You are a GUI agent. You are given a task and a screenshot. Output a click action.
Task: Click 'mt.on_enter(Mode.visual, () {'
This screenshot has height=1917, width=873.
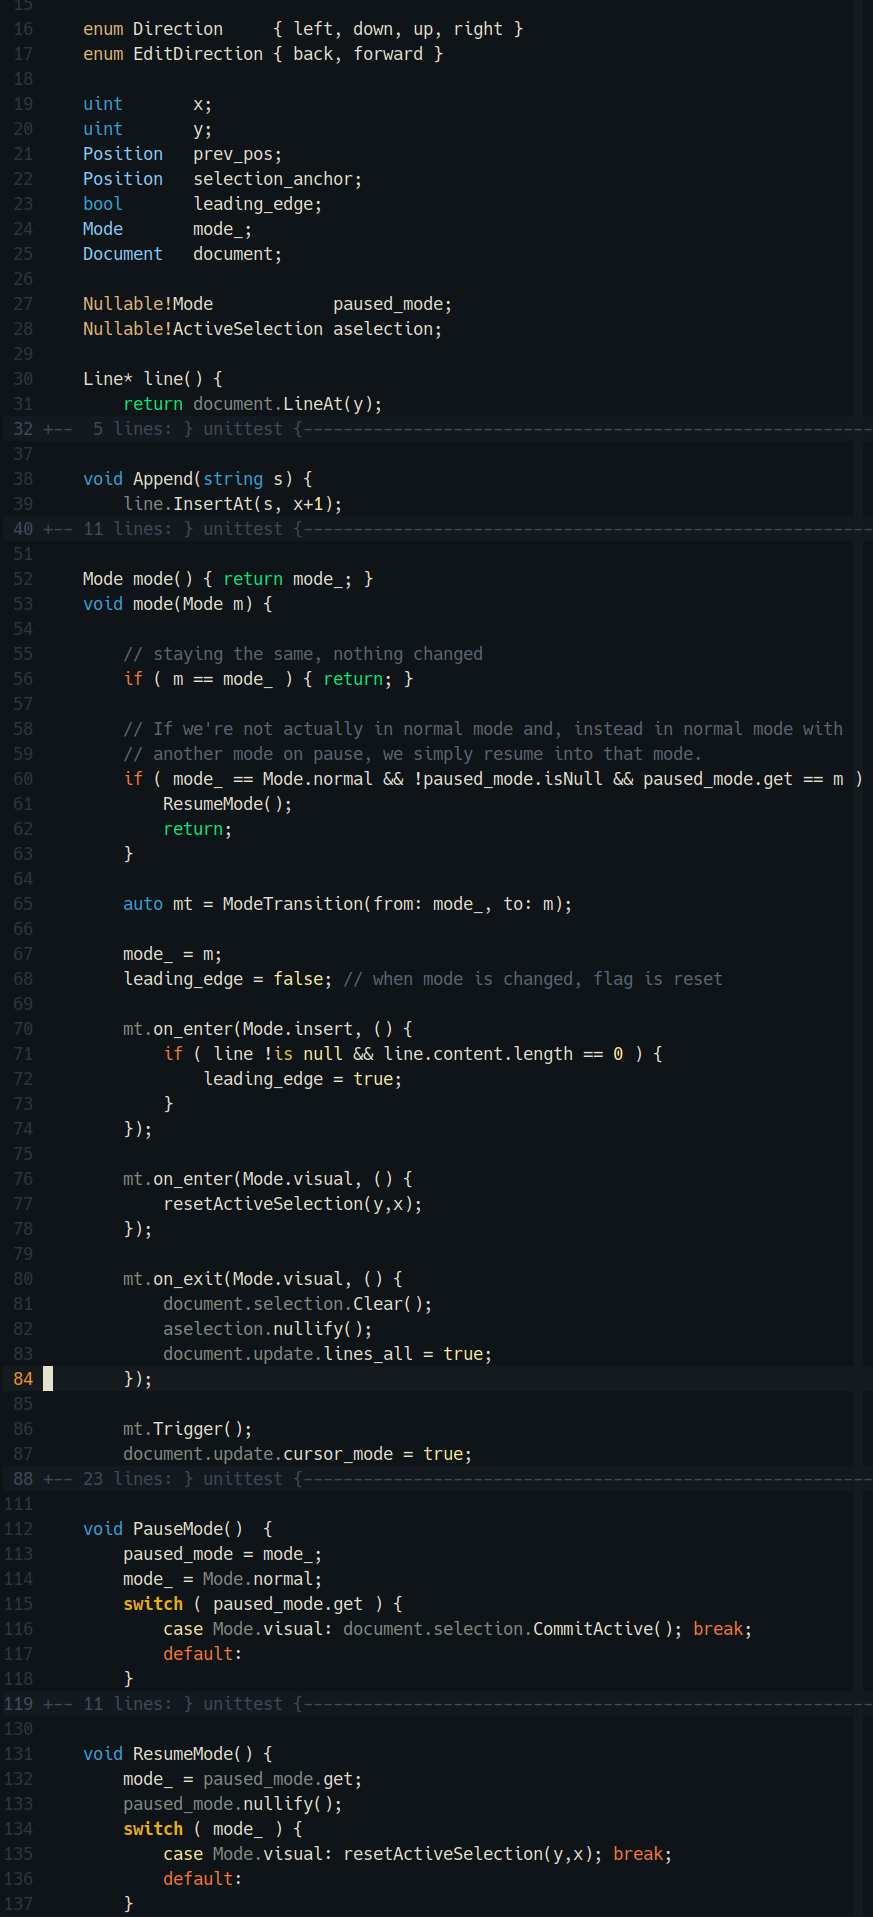pos(268,1179)
